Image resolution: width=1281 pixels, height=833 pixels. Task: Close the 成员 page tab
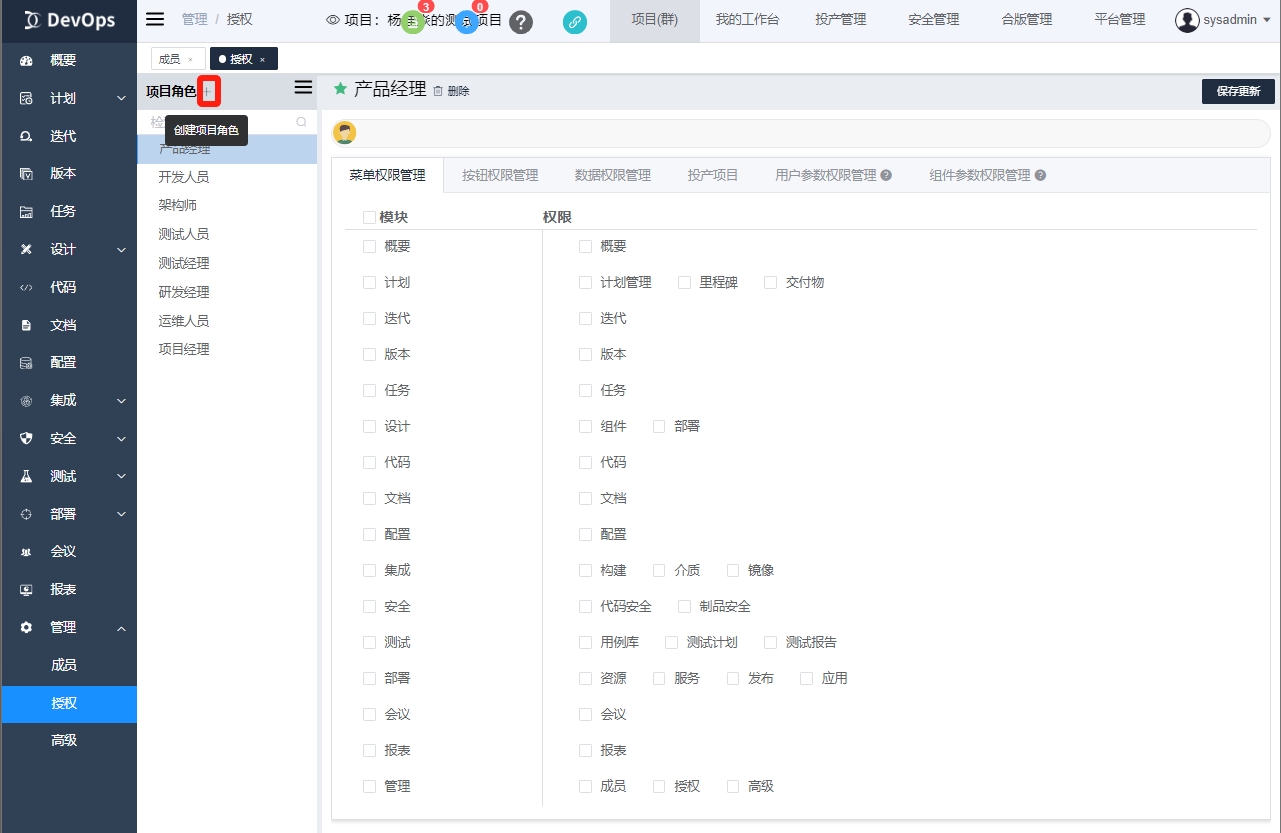pos(190,60)
